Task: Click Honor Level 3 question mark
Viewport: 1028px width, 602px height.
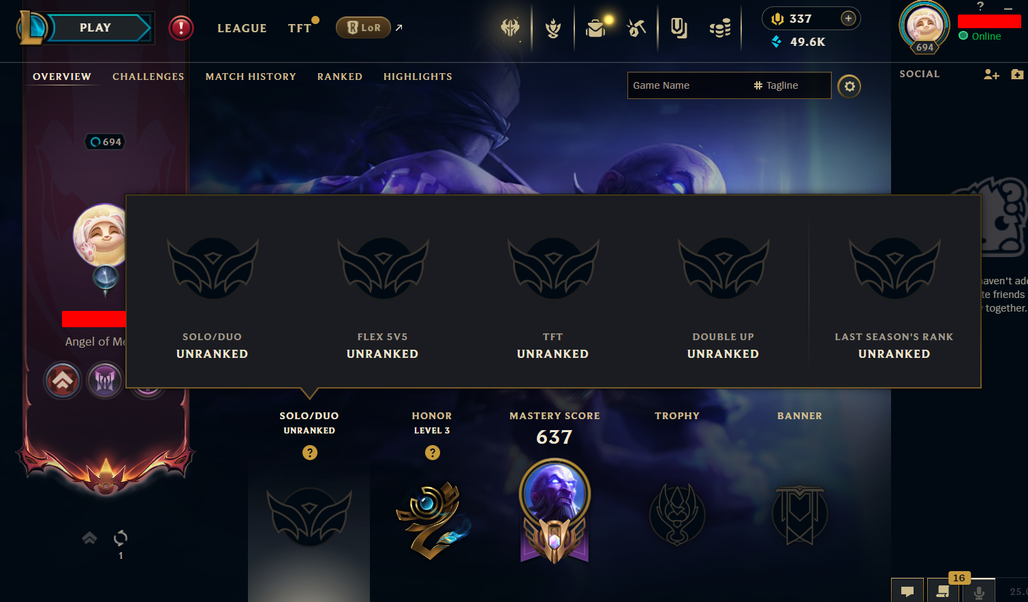Action: tap(432, 452)
